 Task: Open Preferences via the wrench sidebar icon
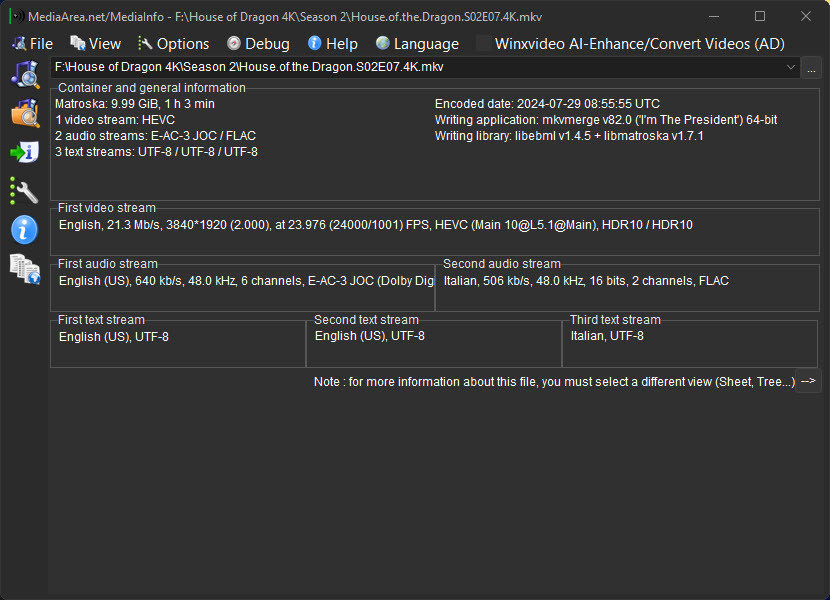click(x=24, y=191)
